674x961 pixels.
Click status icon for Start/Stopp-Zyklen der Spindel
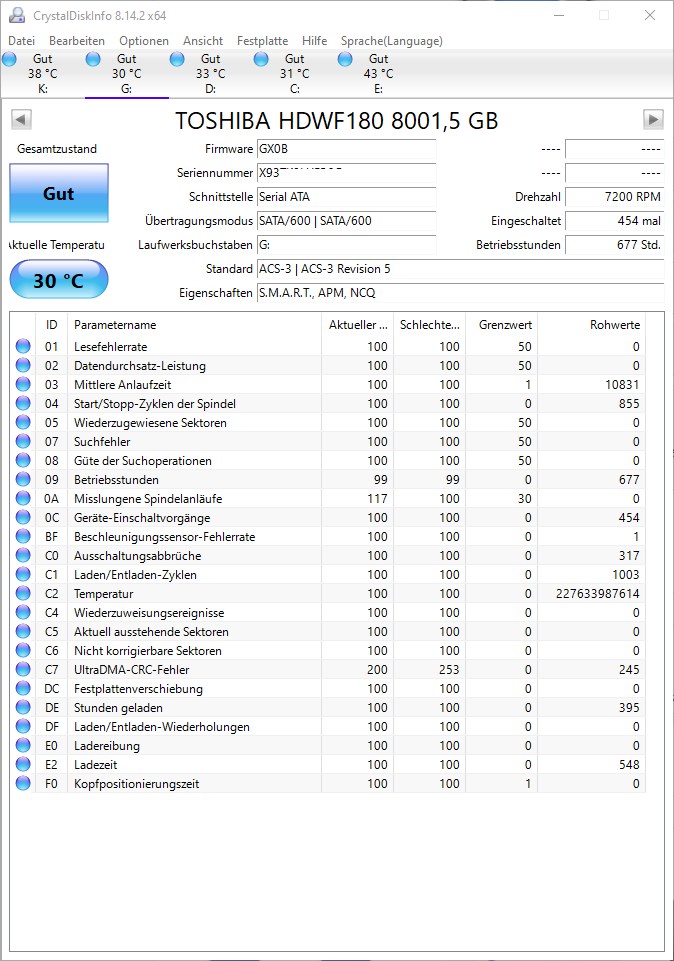pos(23,403)
